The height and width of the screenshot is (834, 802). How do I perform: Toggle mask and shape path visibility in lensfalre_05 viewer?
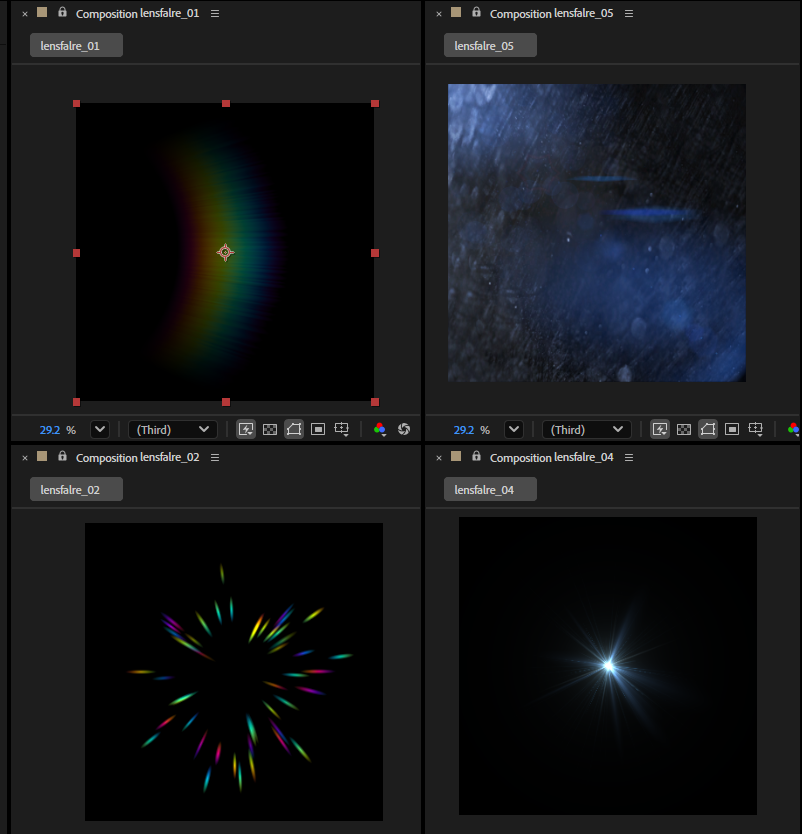click(707, 429)
